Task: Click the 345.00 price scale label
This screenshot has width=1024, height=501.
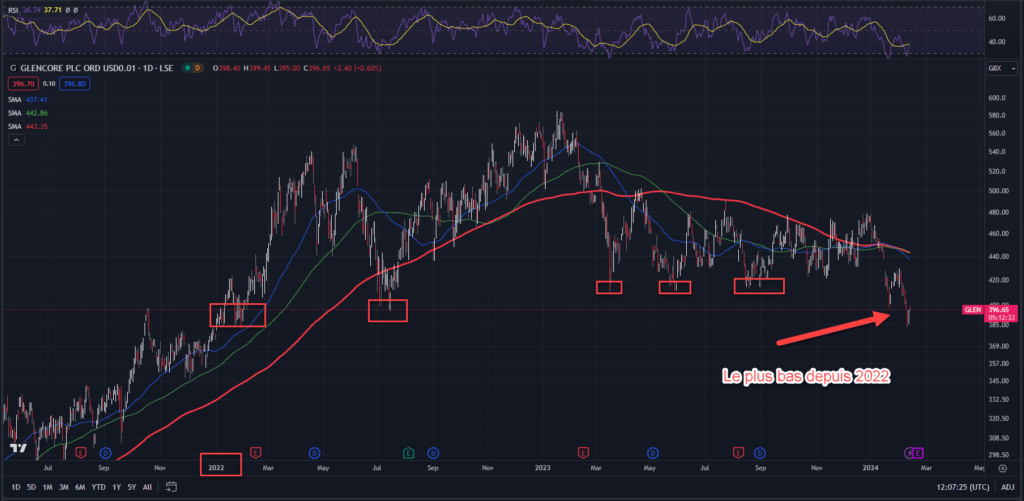Action: [997, 381]
